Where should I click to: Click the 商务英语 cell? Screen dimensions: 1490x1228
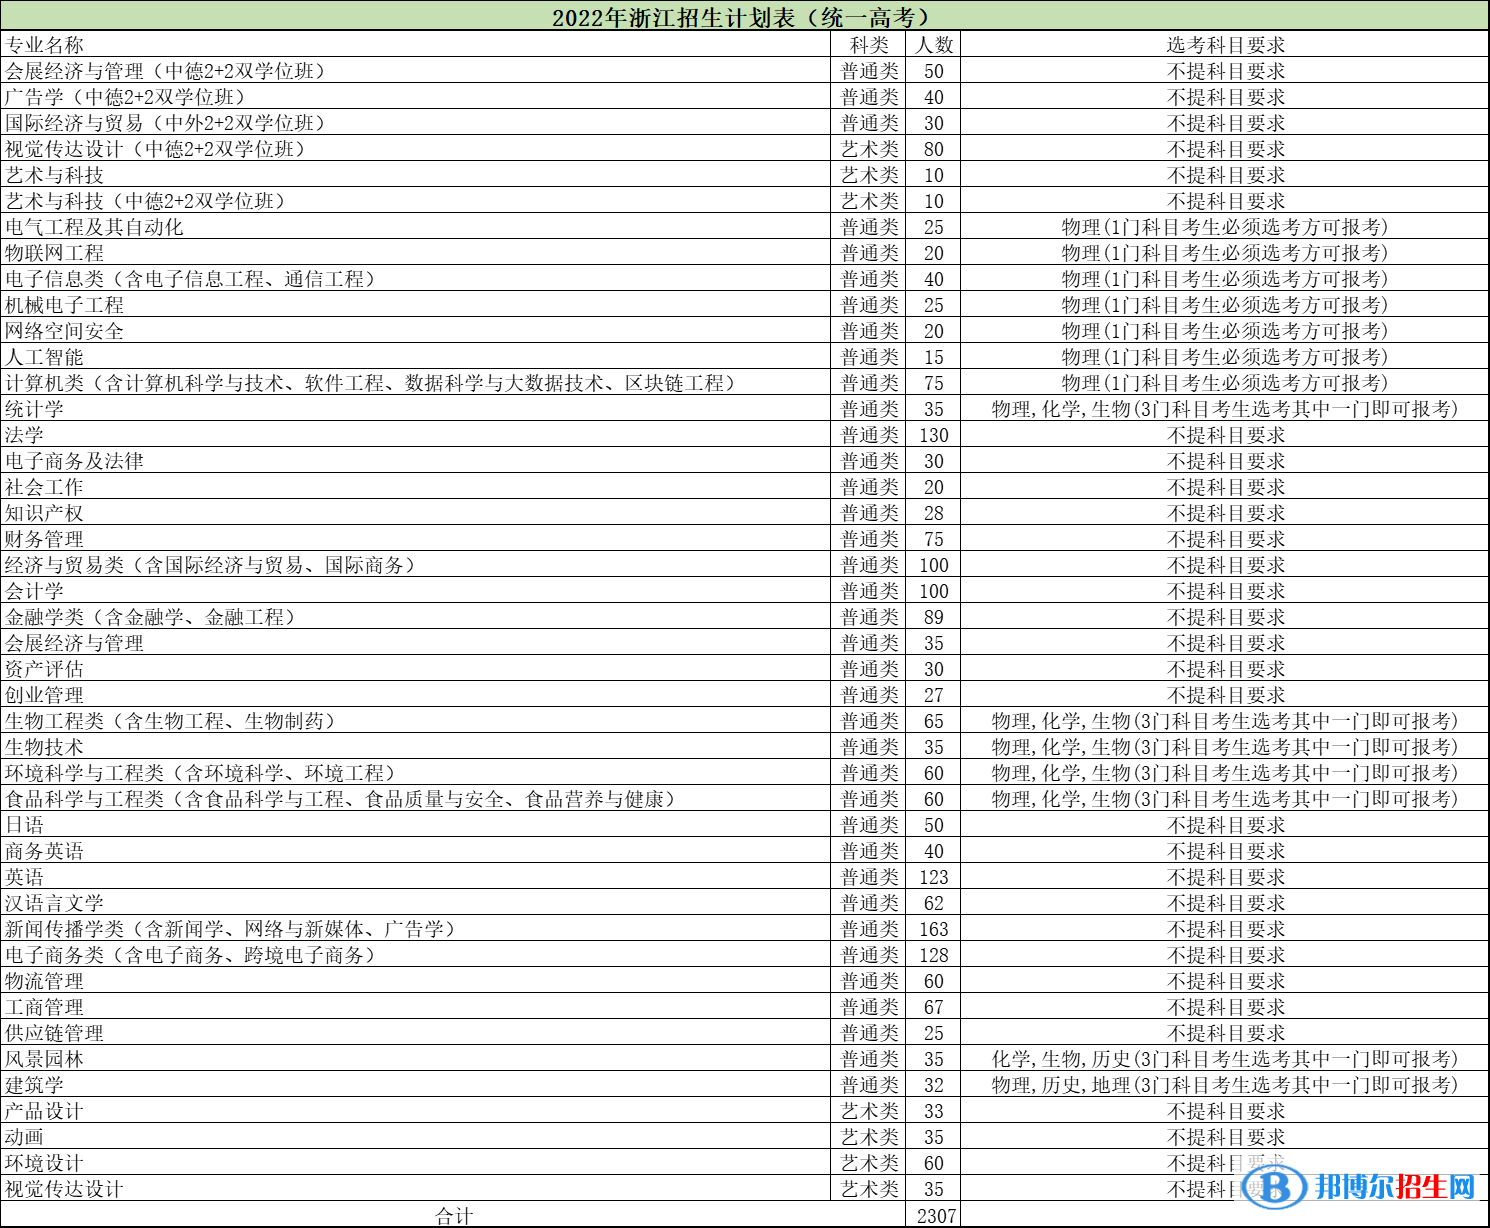coord(416,850)
